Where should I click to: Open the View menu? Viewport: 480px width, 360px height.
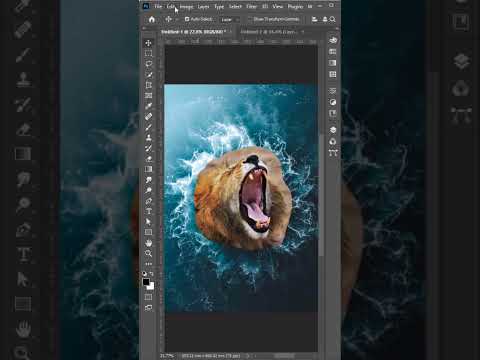(277, 6)
